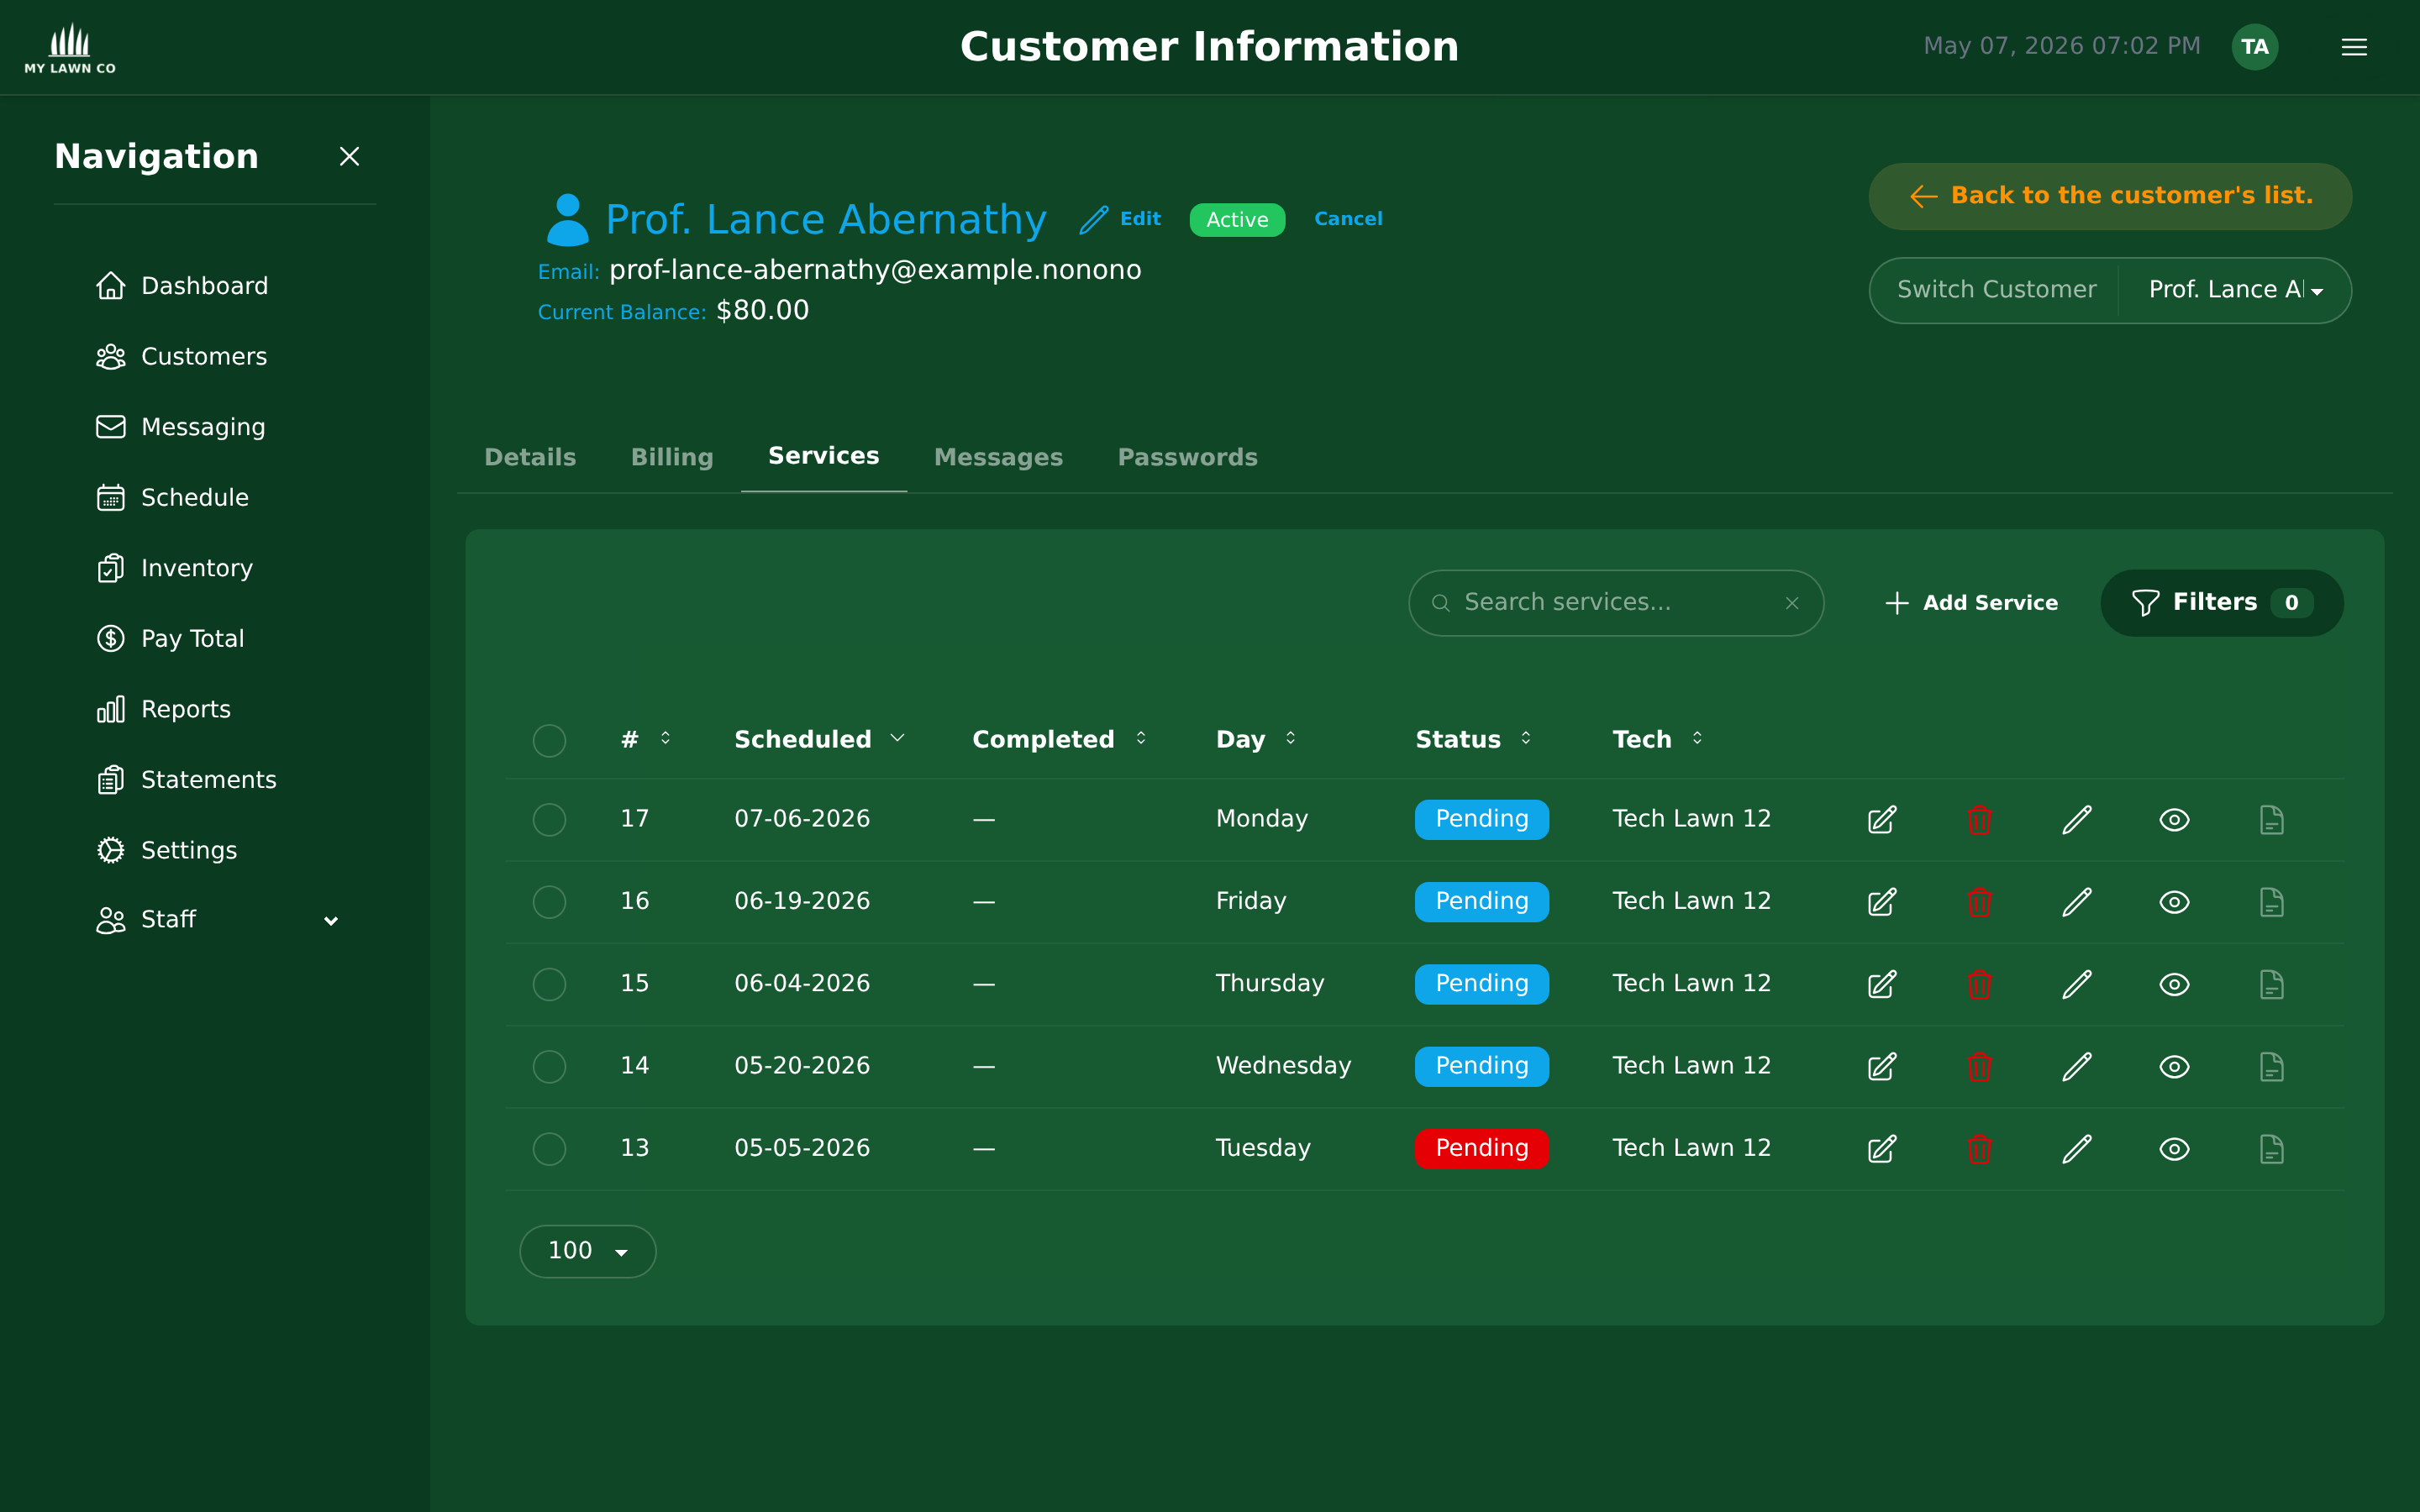Sort by the # column
Image resolution: width=2420 pixels, height=1512 pixels.
[645, 739]
